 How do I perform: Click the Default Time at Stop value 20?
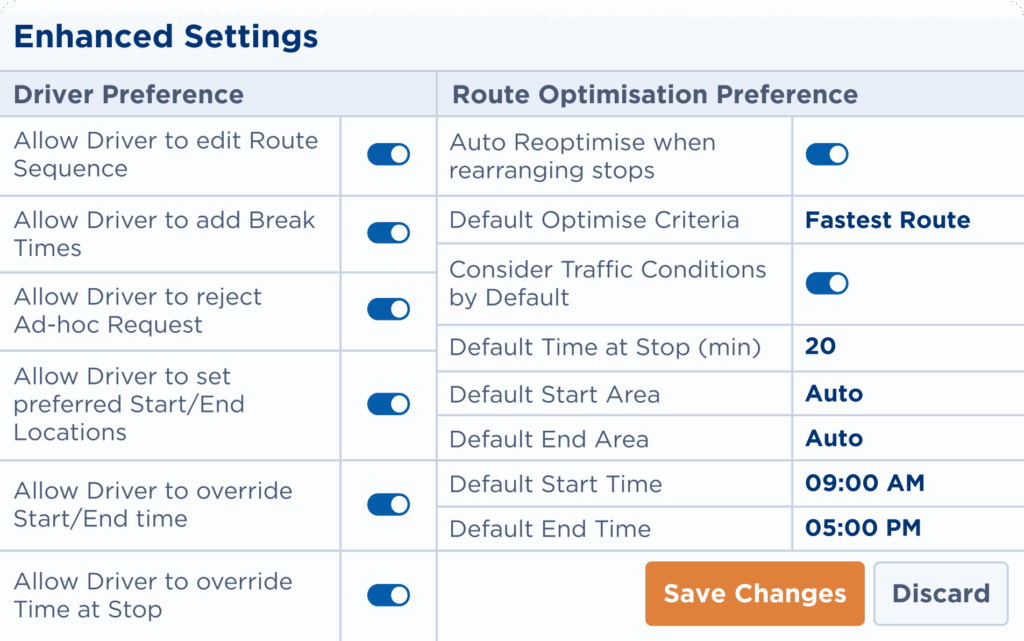820,347
